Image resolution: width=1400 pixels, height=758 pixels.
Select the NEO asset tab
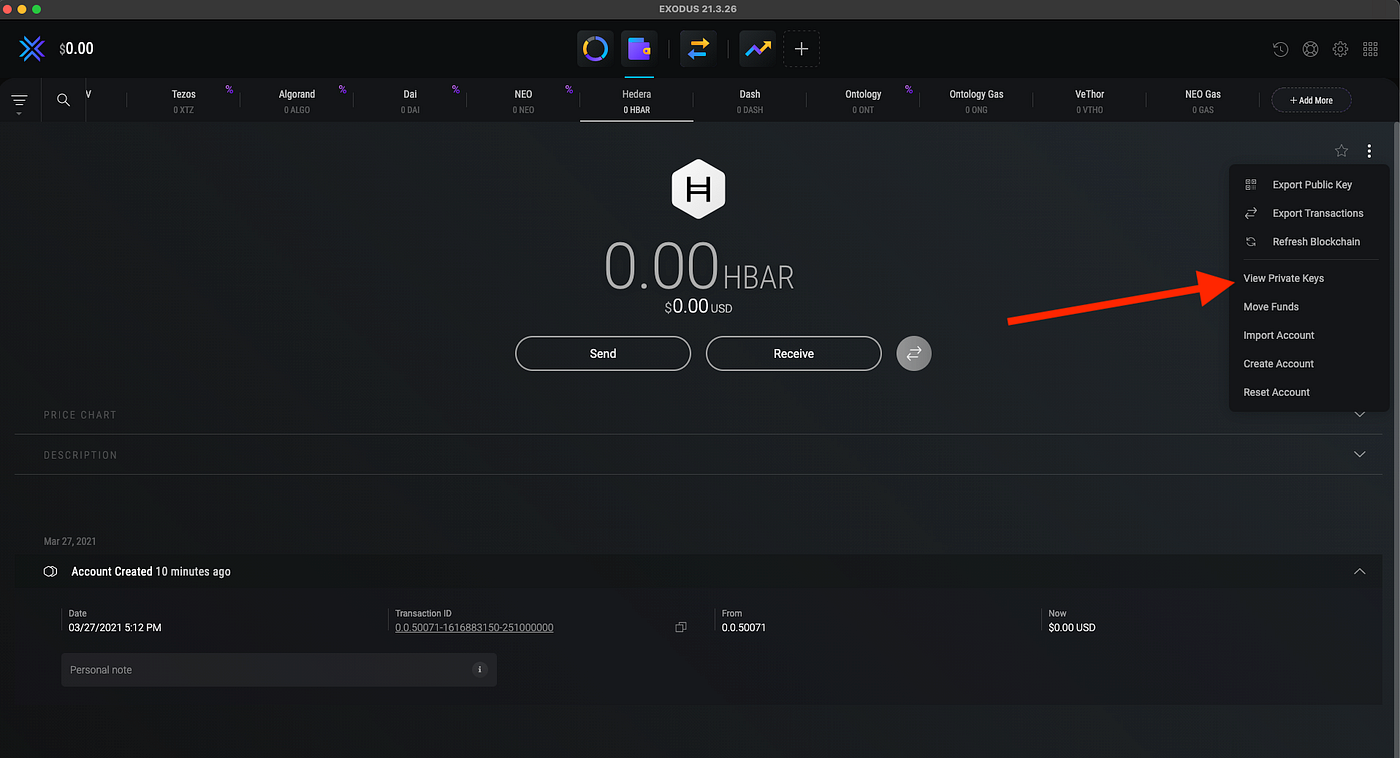point(523,101)
